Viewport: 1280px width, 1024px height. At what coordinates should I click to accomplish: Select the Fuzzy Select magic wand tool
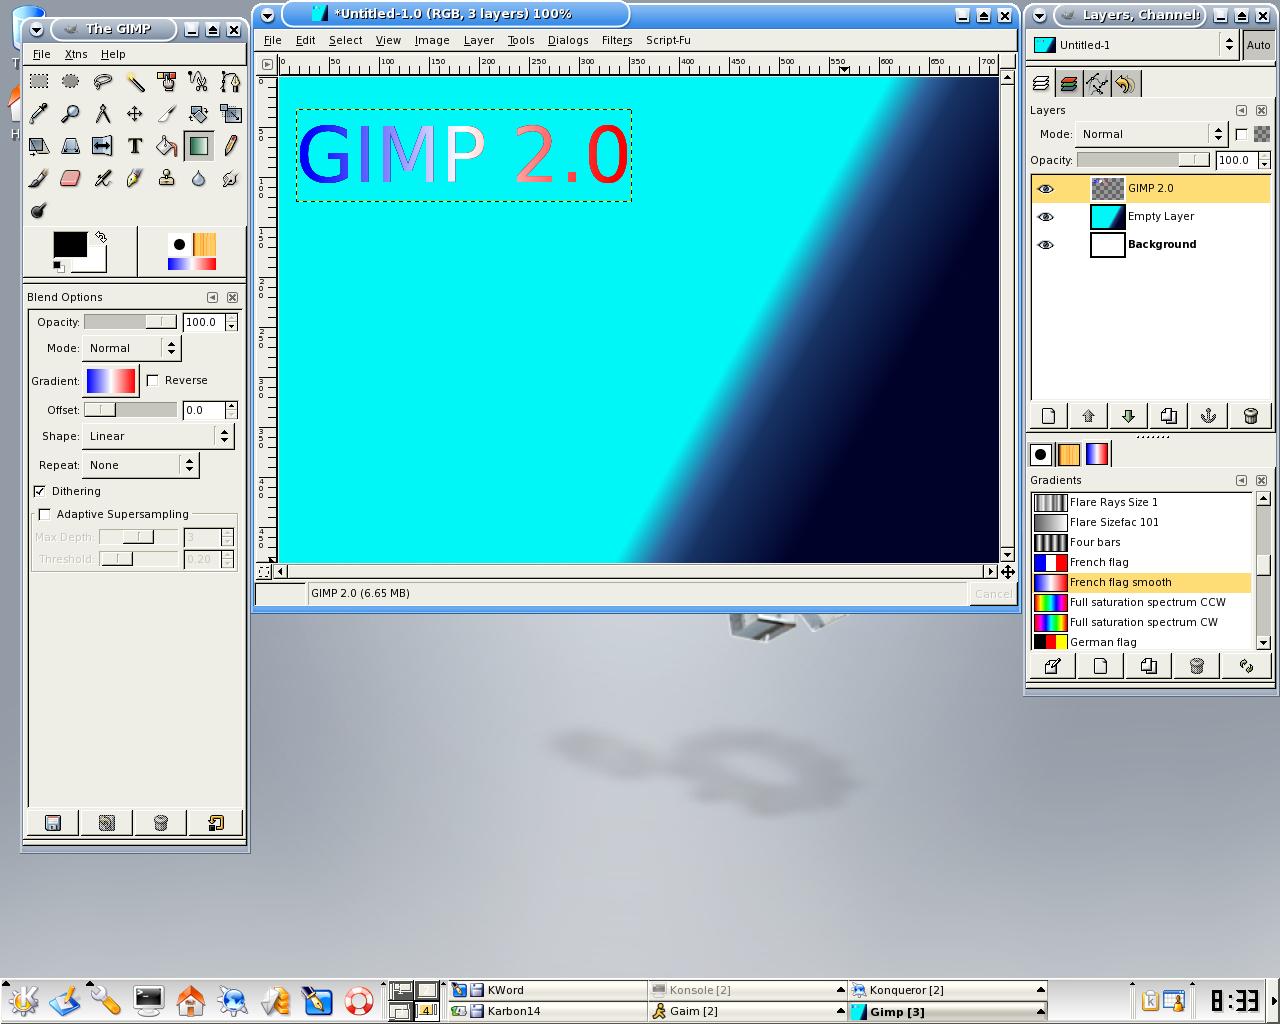135,81
